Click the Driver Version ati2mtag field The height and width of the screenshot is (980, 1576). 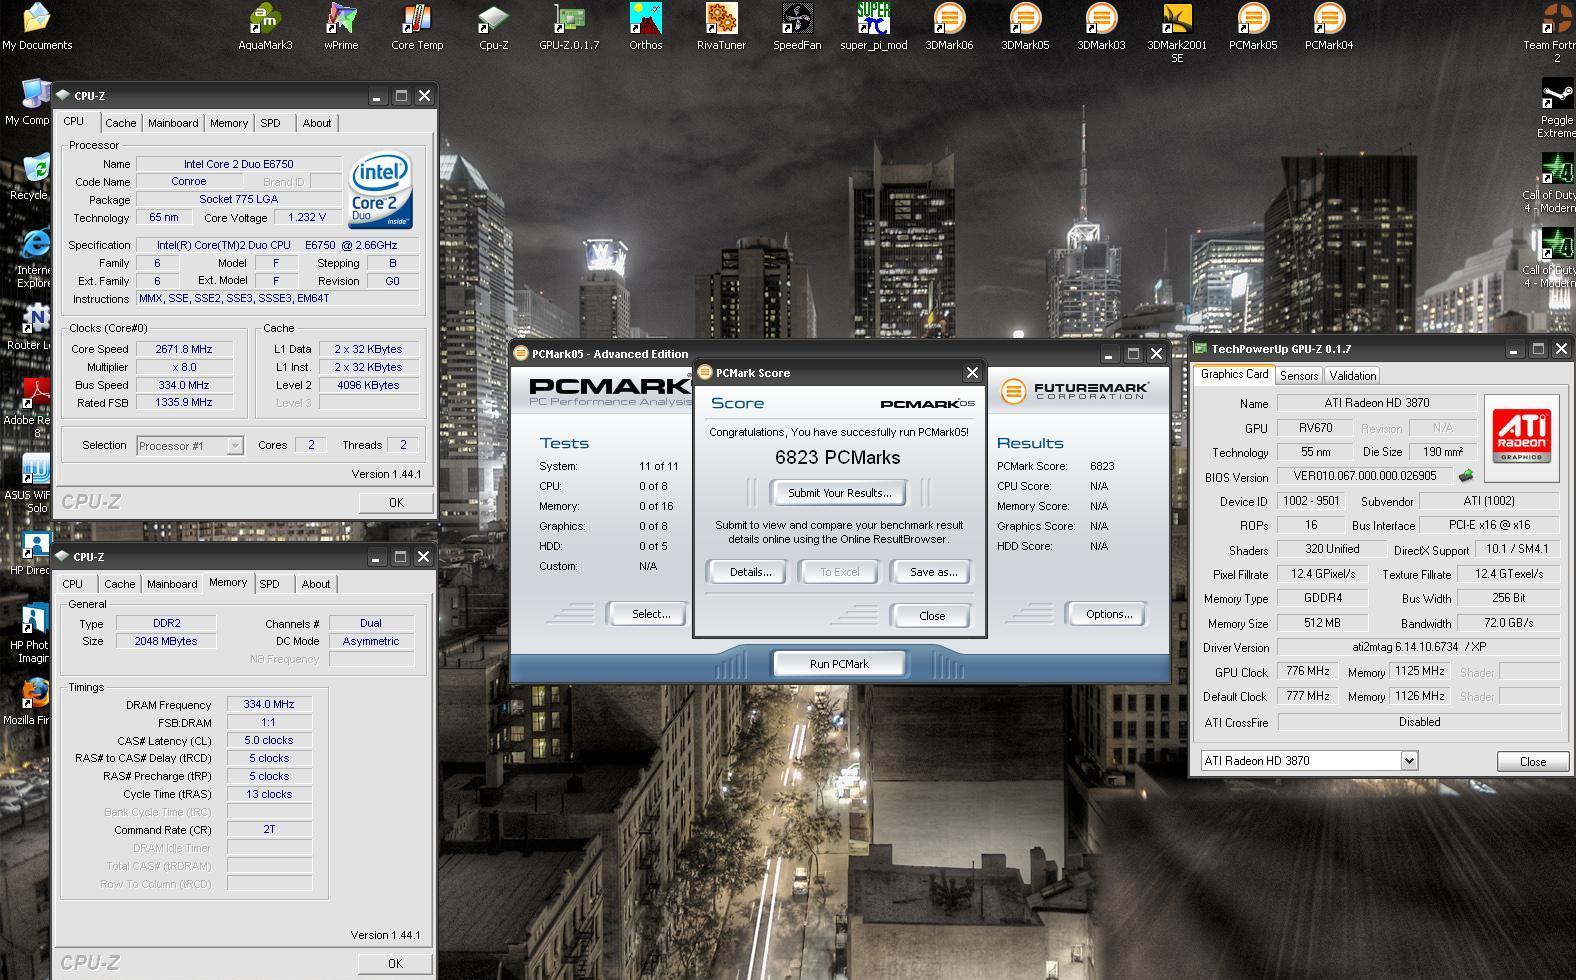pos(1418,648)
